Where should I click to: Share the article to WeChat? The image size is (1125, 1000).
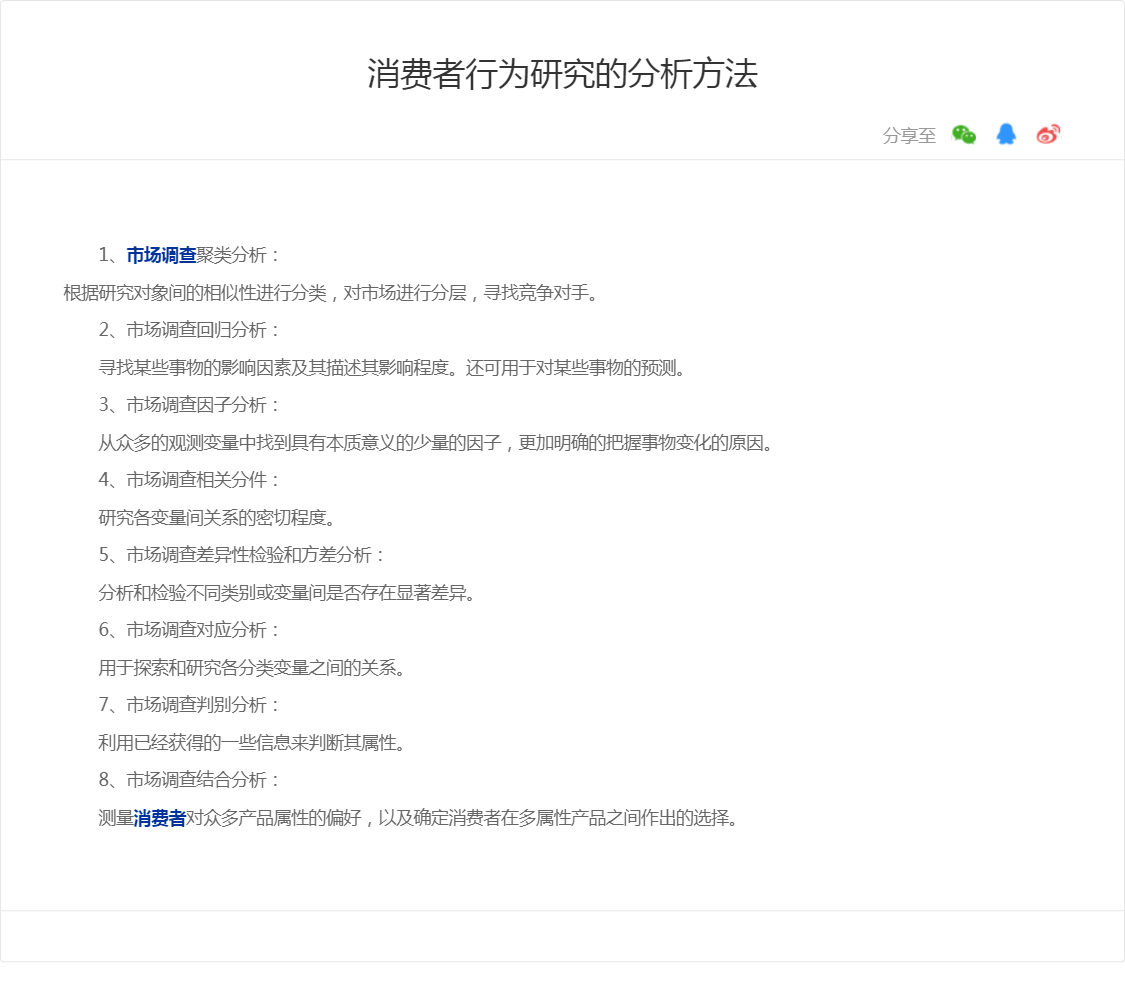(964, 134)
